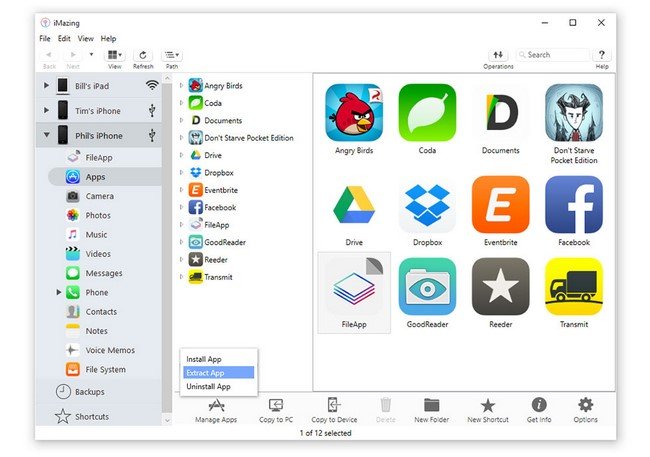Viewport: 650px width, 457px height.
Task: Choose Extract App from popup menu
Action: (218, 373)
